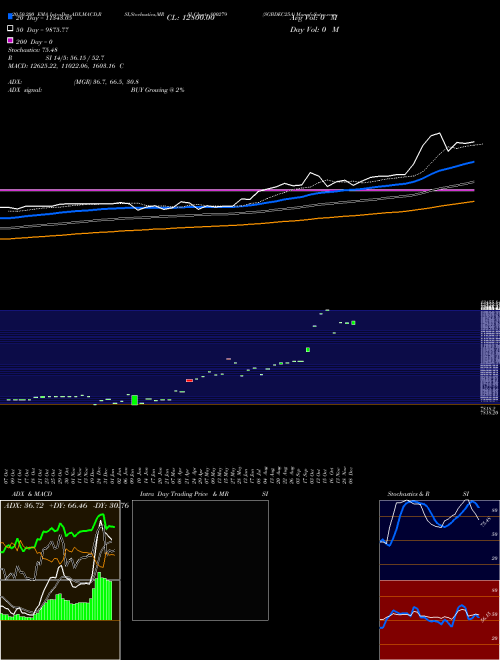Click the 'Day Vol: 0 M' label

(314, 30)
